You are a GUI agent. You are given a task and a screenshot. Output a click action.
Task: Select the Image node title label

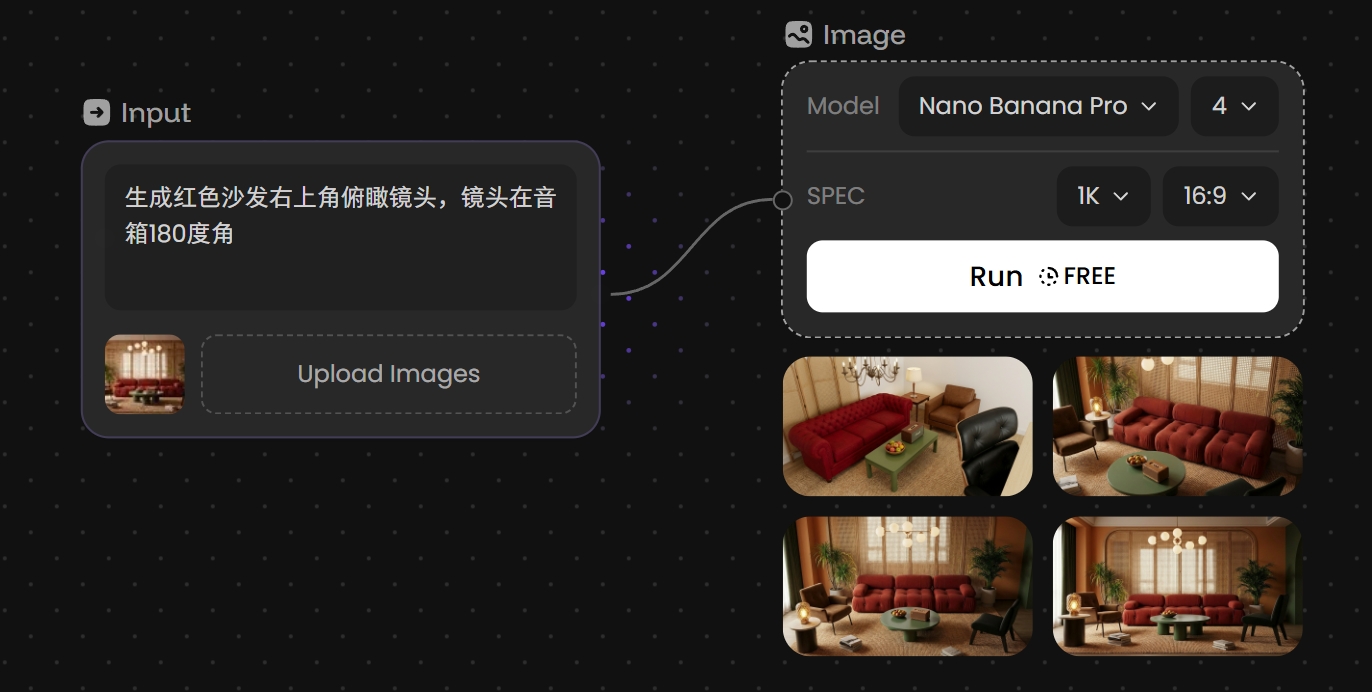pos(864,35)
